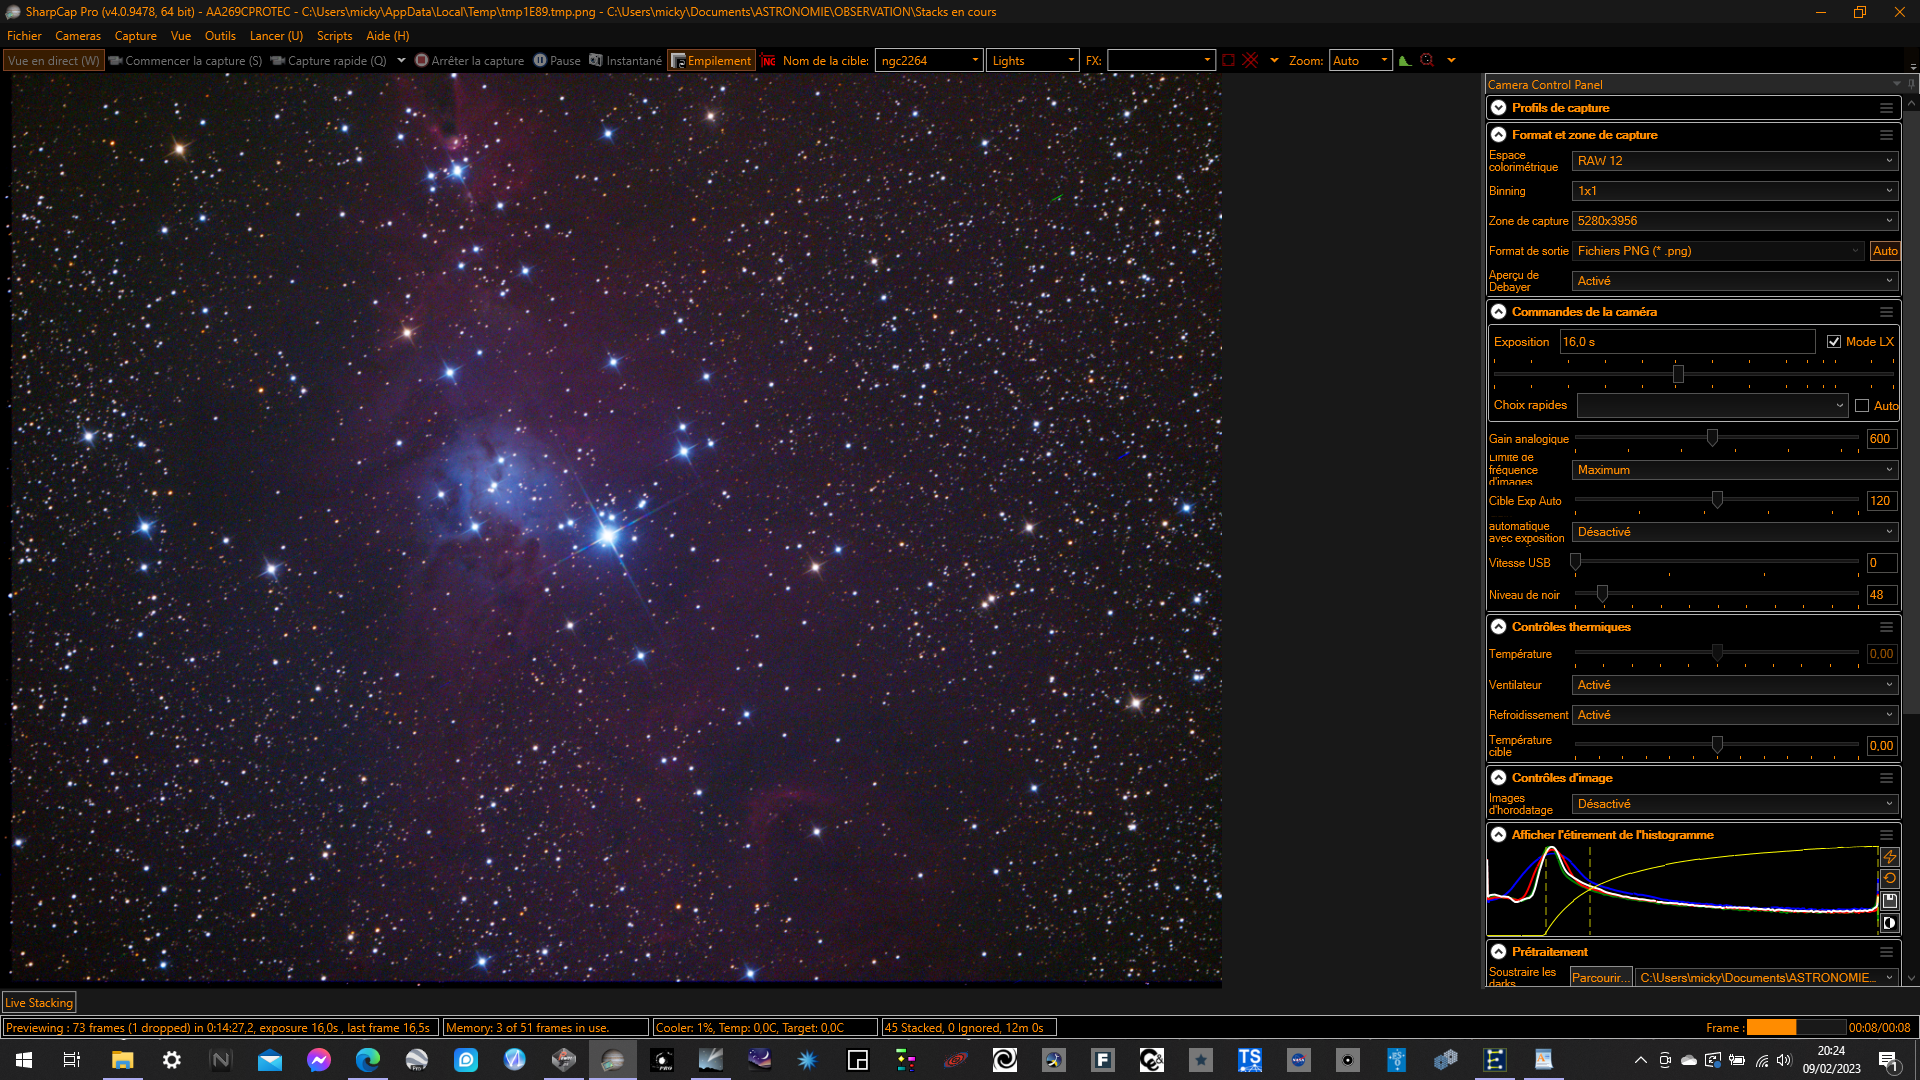Click the red focus magnifier icon
This screenshot has height=1080, width=1920.
1428,61
